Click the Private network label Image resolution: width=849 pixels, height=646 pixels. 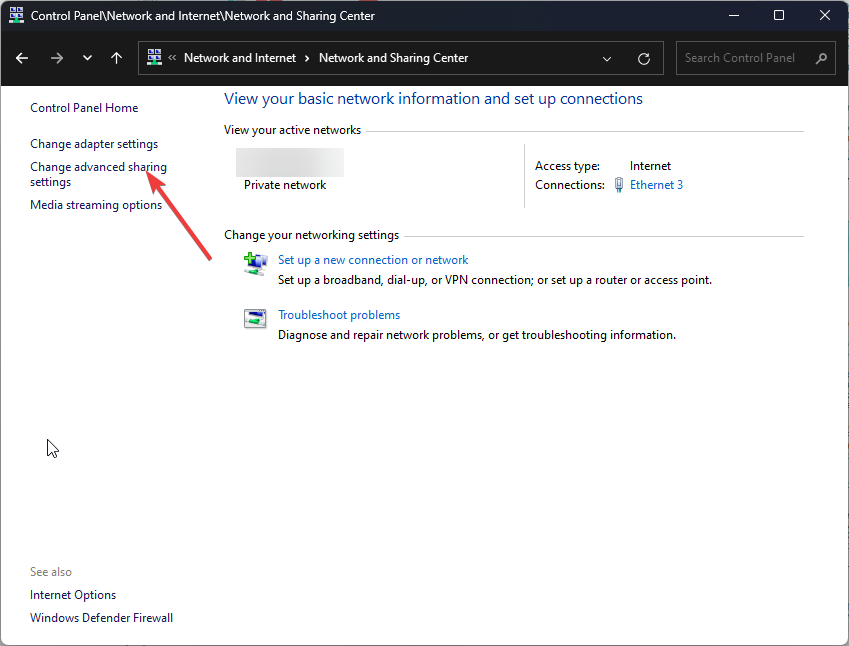[285, 185]
